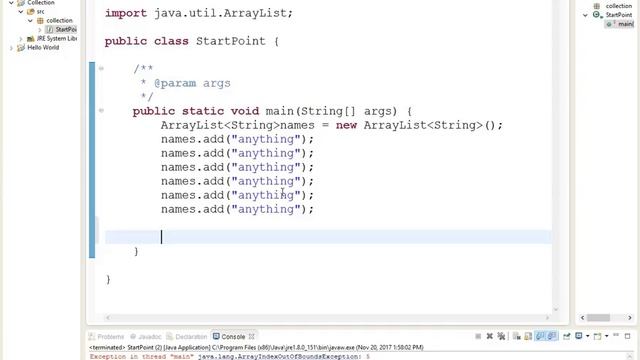640x360 pixels.
Task: Click the Clear Console icon
Action: pyautogui.click(x=517, y=336)
